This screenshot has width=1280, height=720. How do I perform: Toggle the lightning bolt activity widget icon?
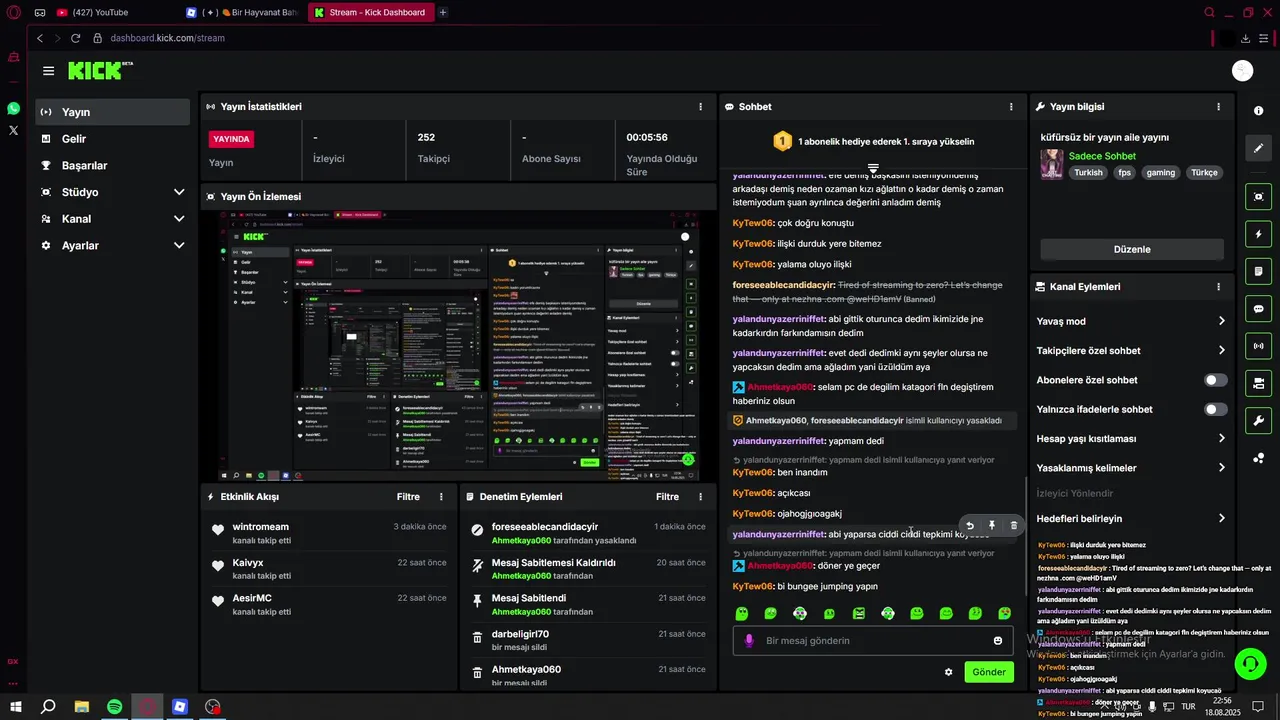click(1258, 234)
